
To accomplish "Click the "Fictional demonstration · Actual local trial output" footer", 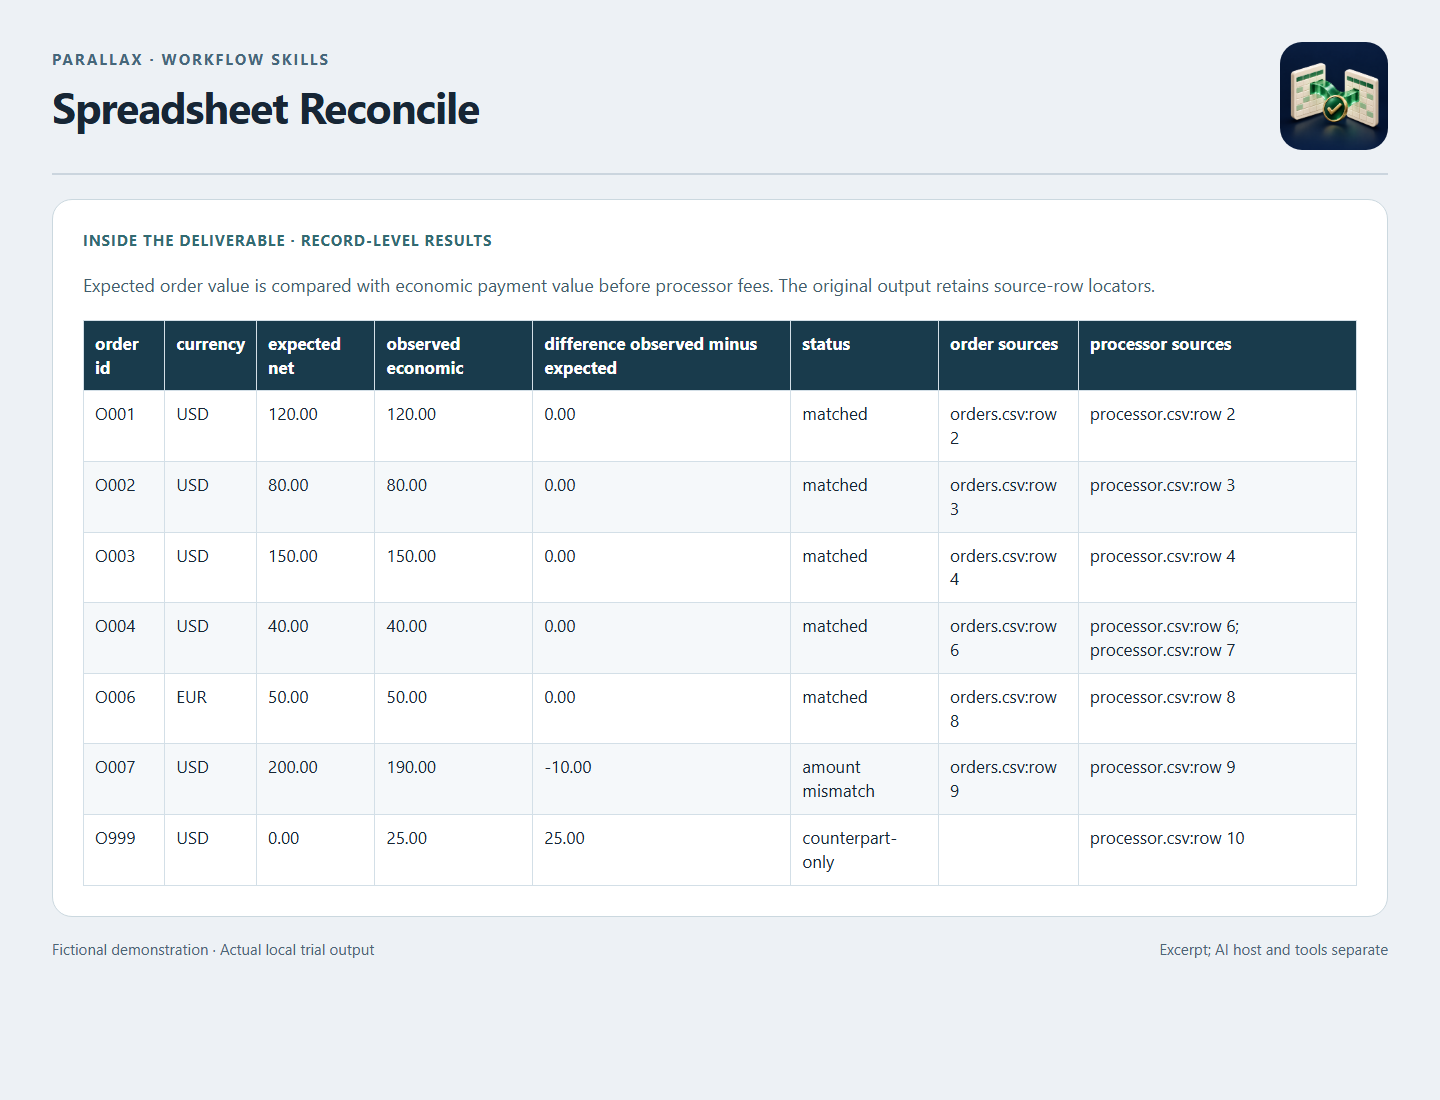I will pyautogui.click(x=213, y=950).
